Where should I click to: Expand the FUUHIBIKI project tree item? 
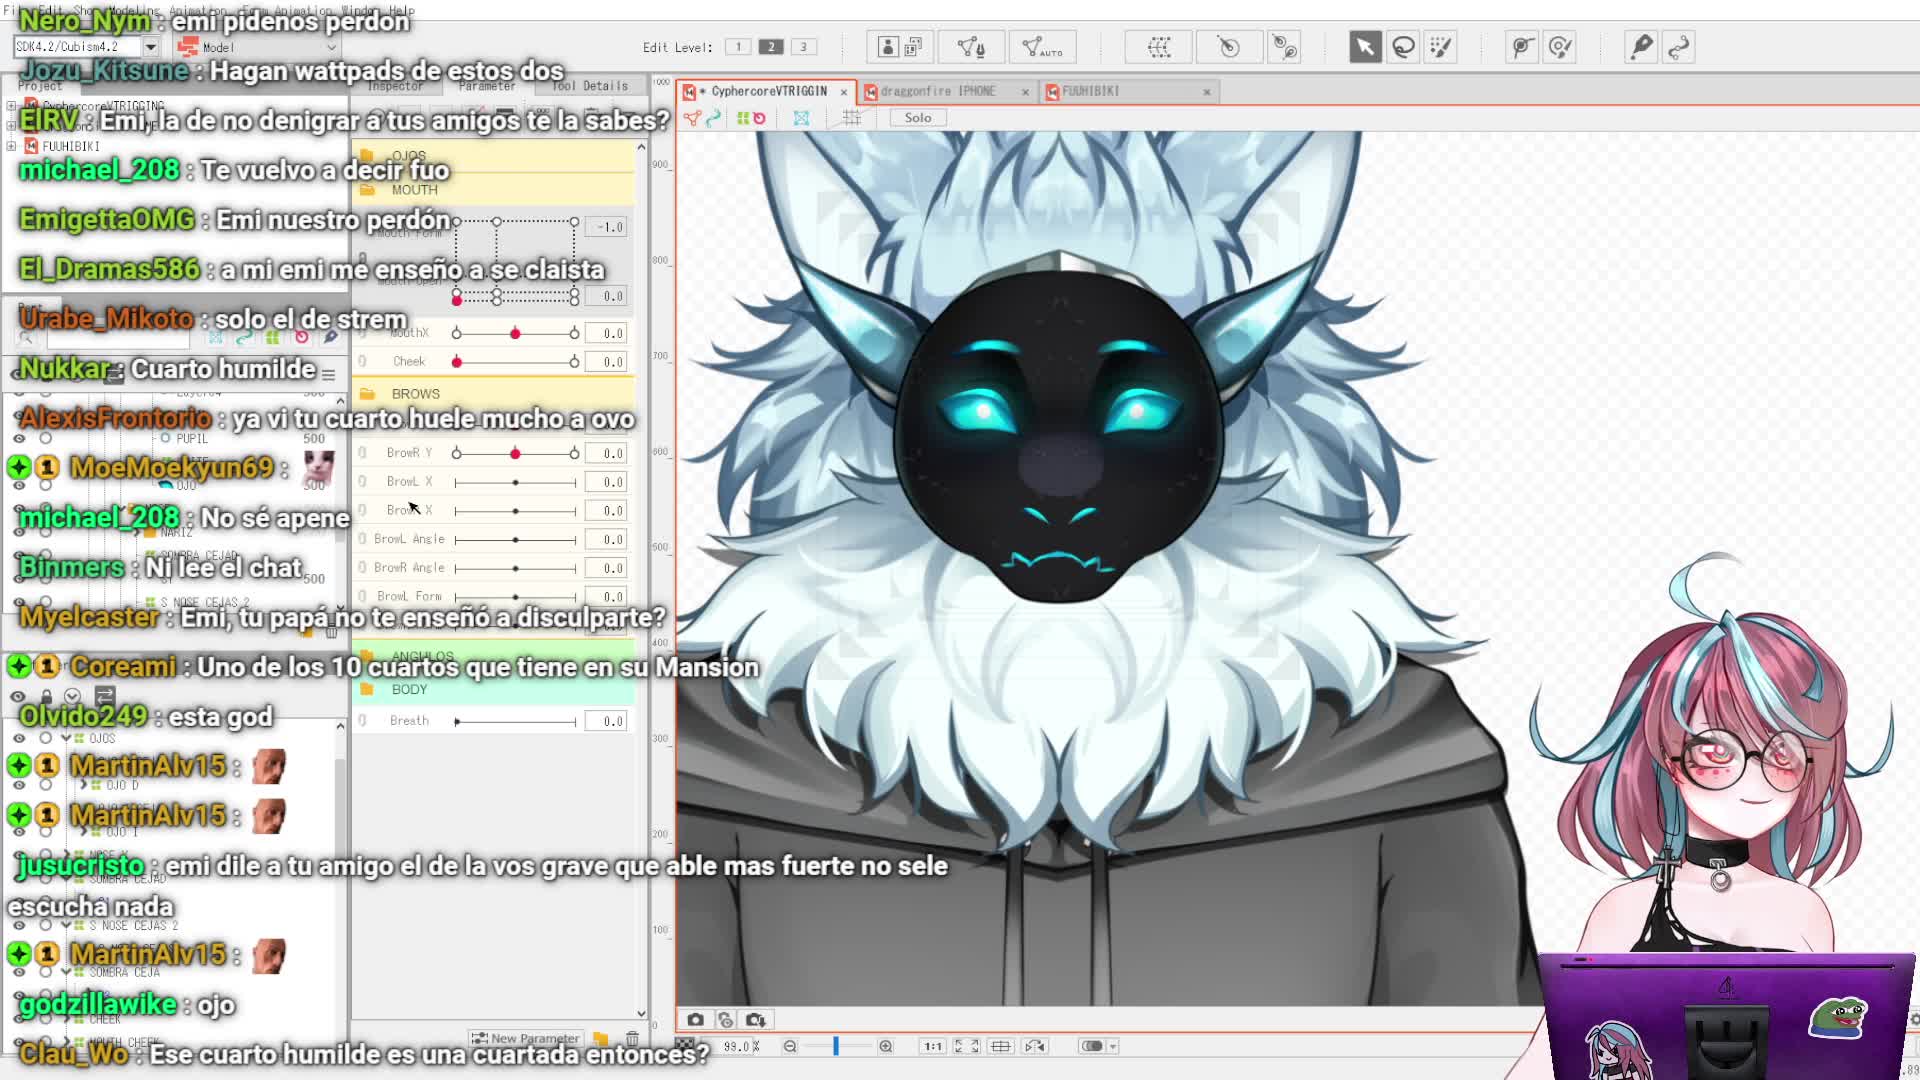click(11, 146)
